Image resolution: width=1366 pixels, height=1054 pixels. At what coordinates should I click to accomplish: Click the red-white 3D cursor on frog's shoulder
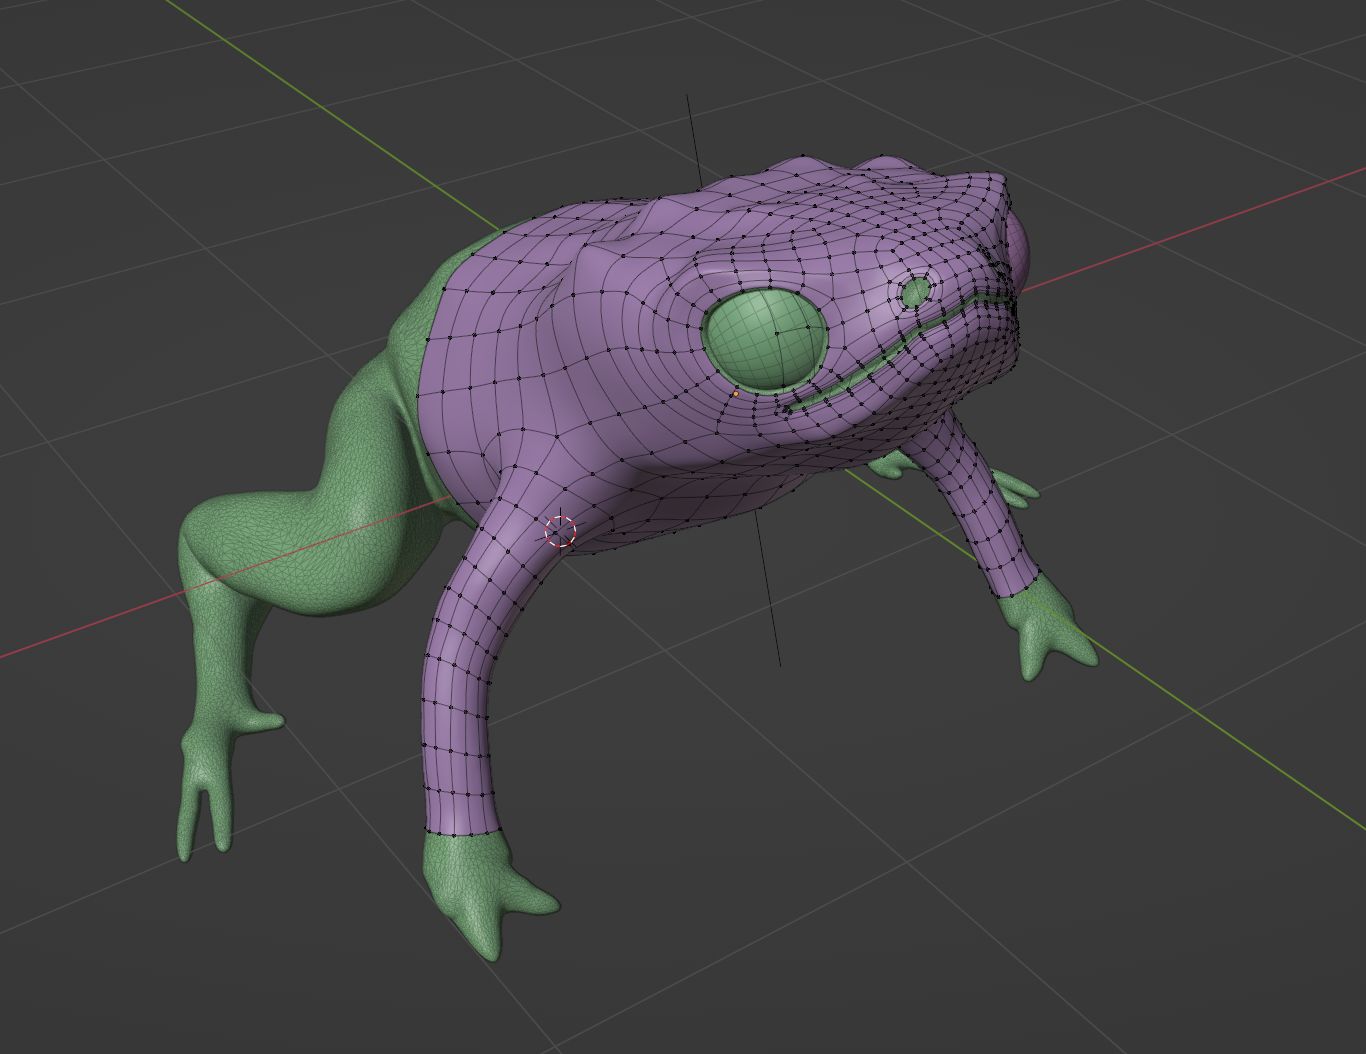(x=560, y=531)
